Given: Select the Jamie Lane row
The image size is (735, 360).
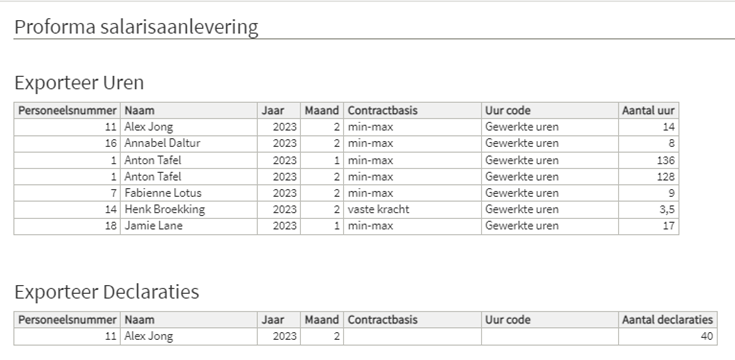Looking at the screenshot, I should click(x=346, y=226).
